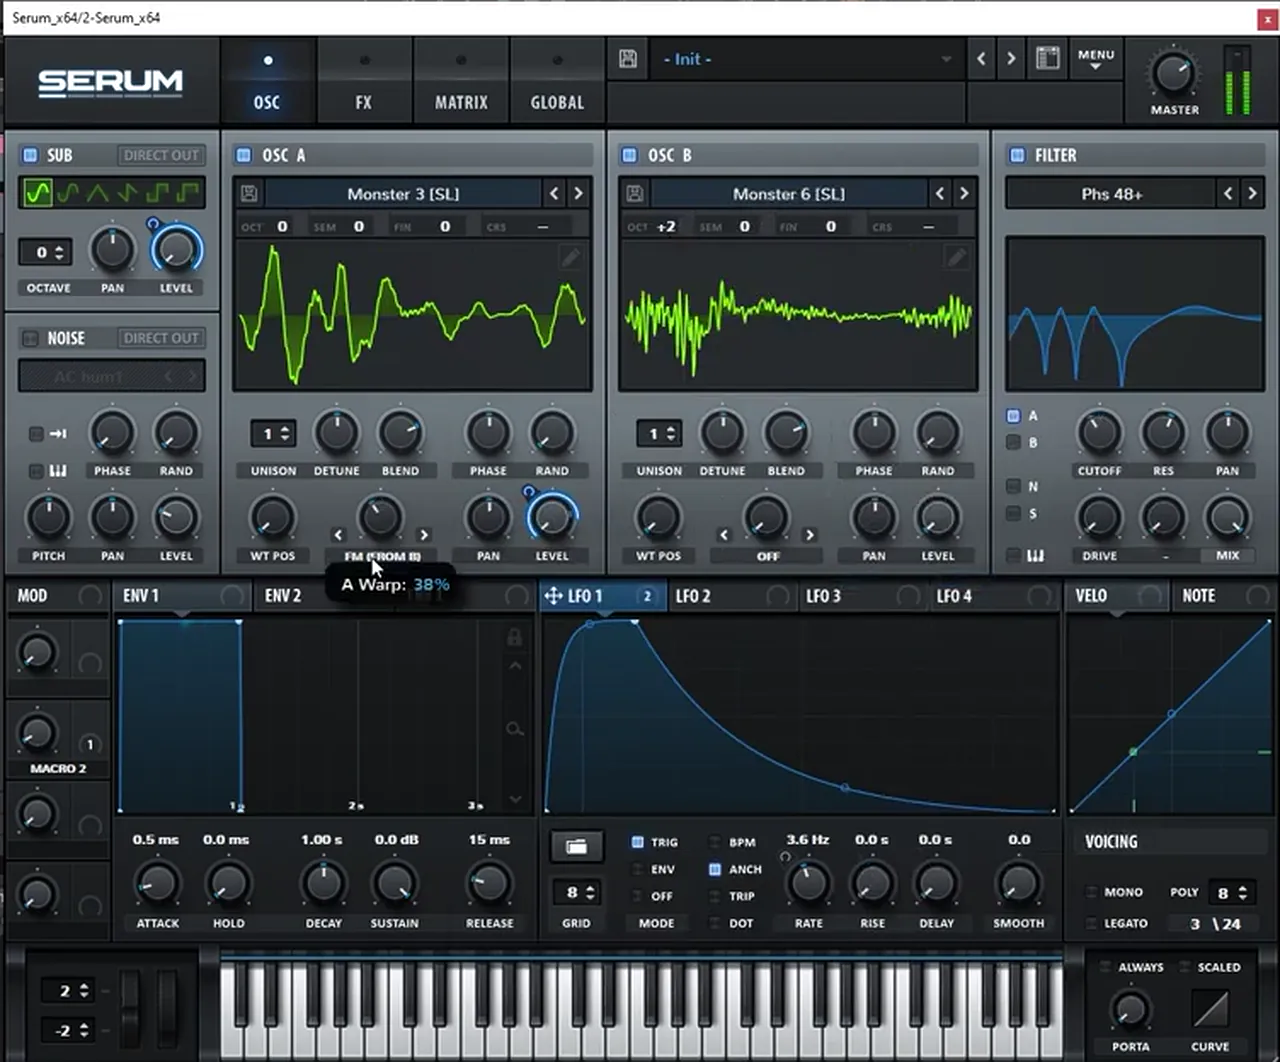Toggle the SUB oscillator on/off
Viewport: 1280px width, 1062px height.
point(30,155)
